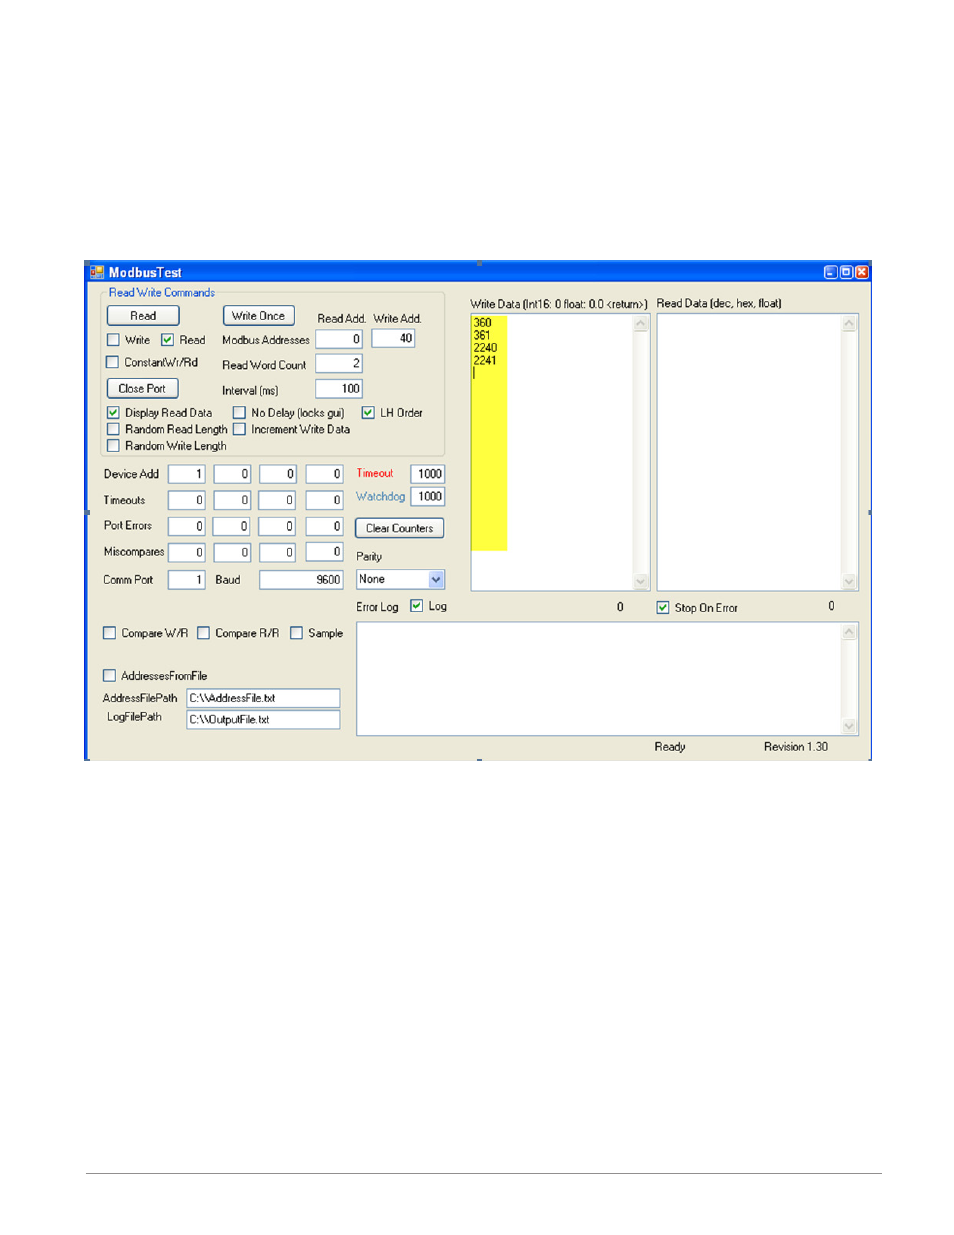This screenshot has height=1235, width=954.
Task: Click the Read Write Commands group label
Action: (162, 293)
